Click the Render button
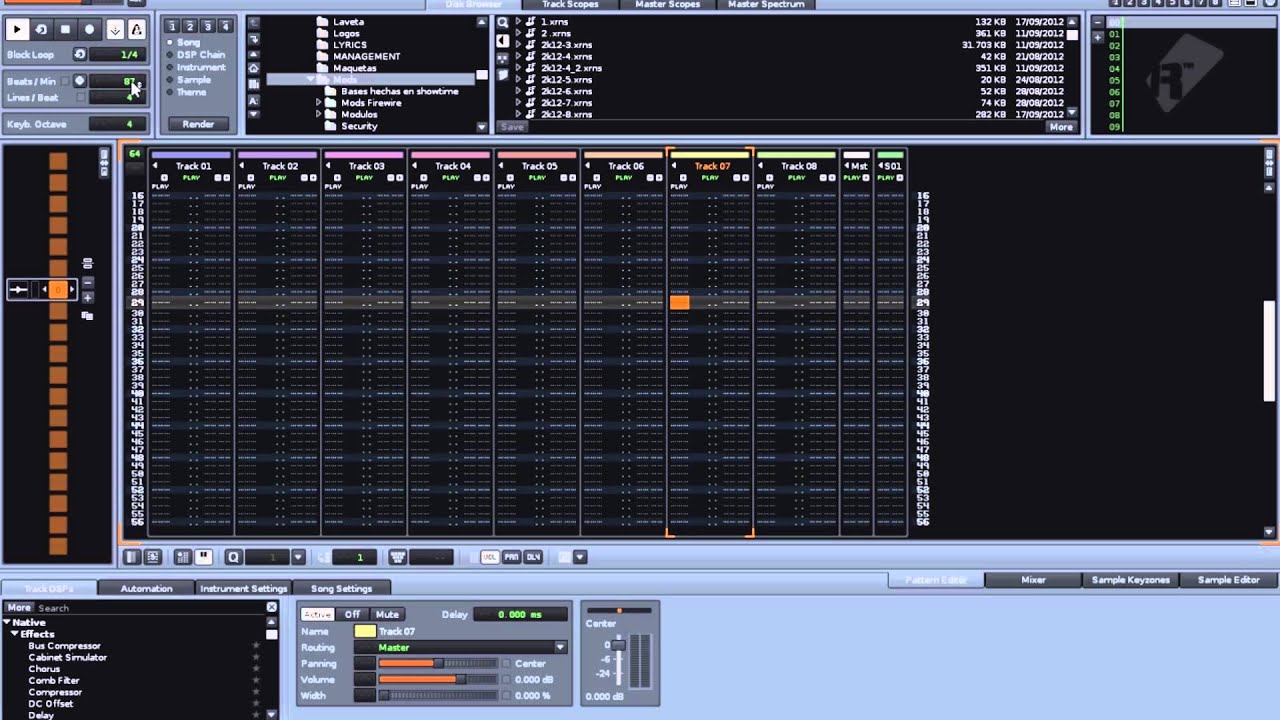 198,124
